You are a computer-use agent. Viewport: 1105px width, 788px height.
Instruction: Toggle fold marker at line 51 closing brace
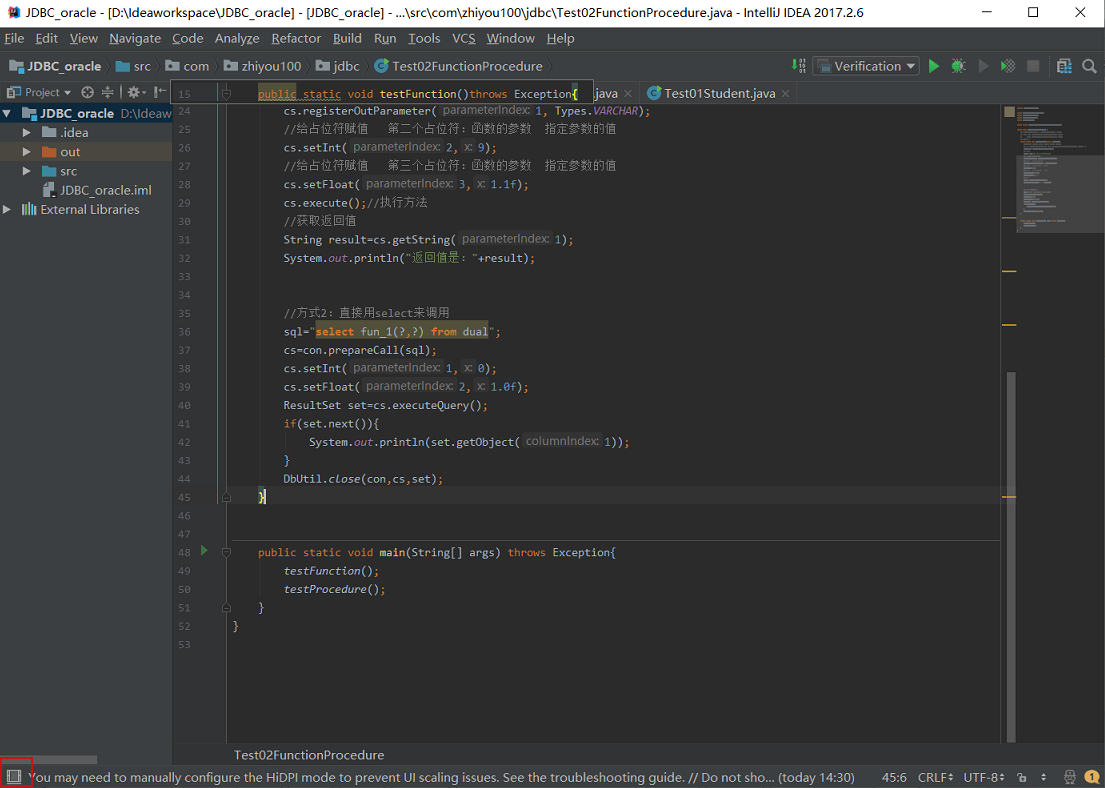(226, 607)
